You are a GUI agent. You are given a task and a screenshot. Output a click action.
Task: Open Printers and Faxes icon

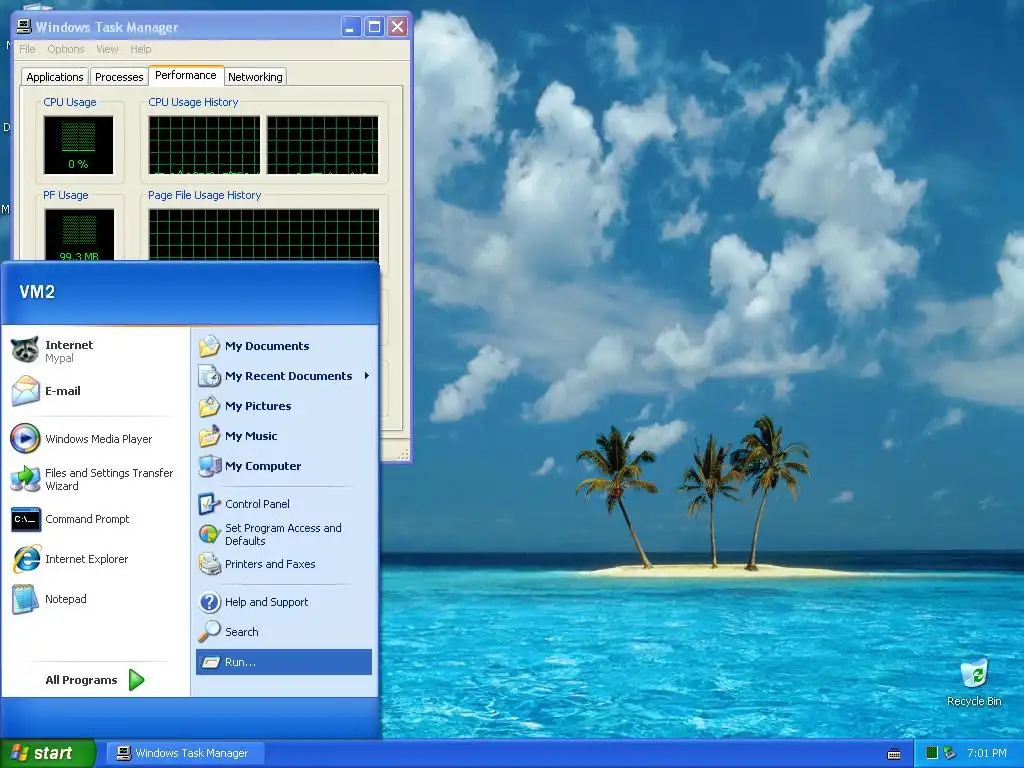coord(209,564)
